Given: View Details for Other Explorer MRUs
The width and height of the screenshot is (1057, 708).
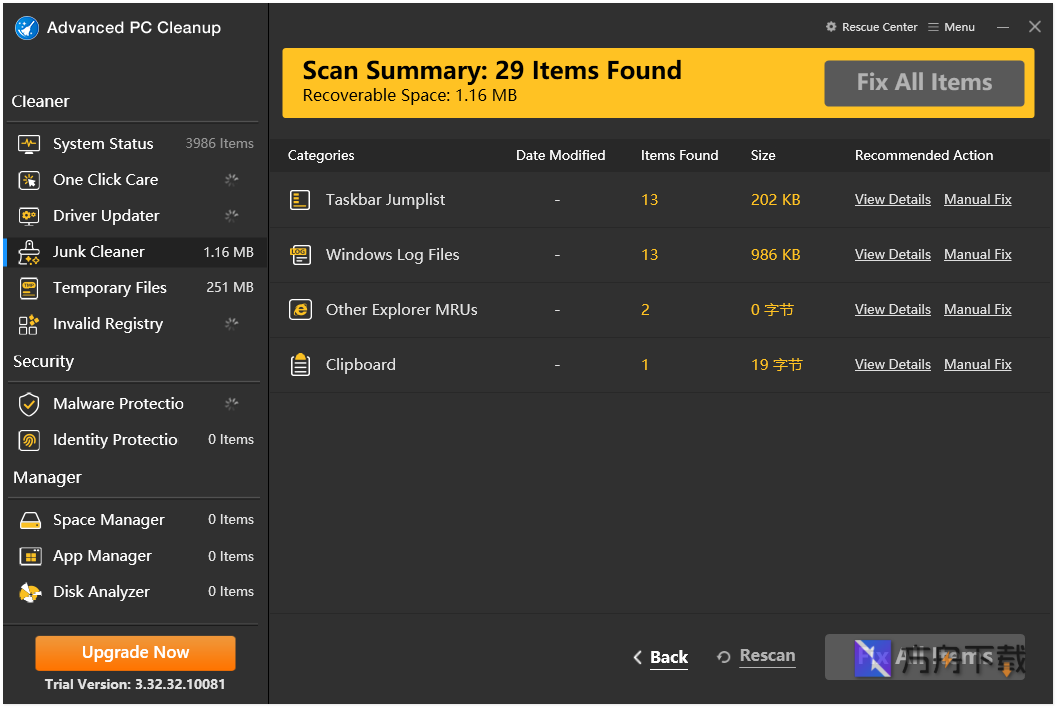Looking at the screenshot, I should [x=893, y=309].
